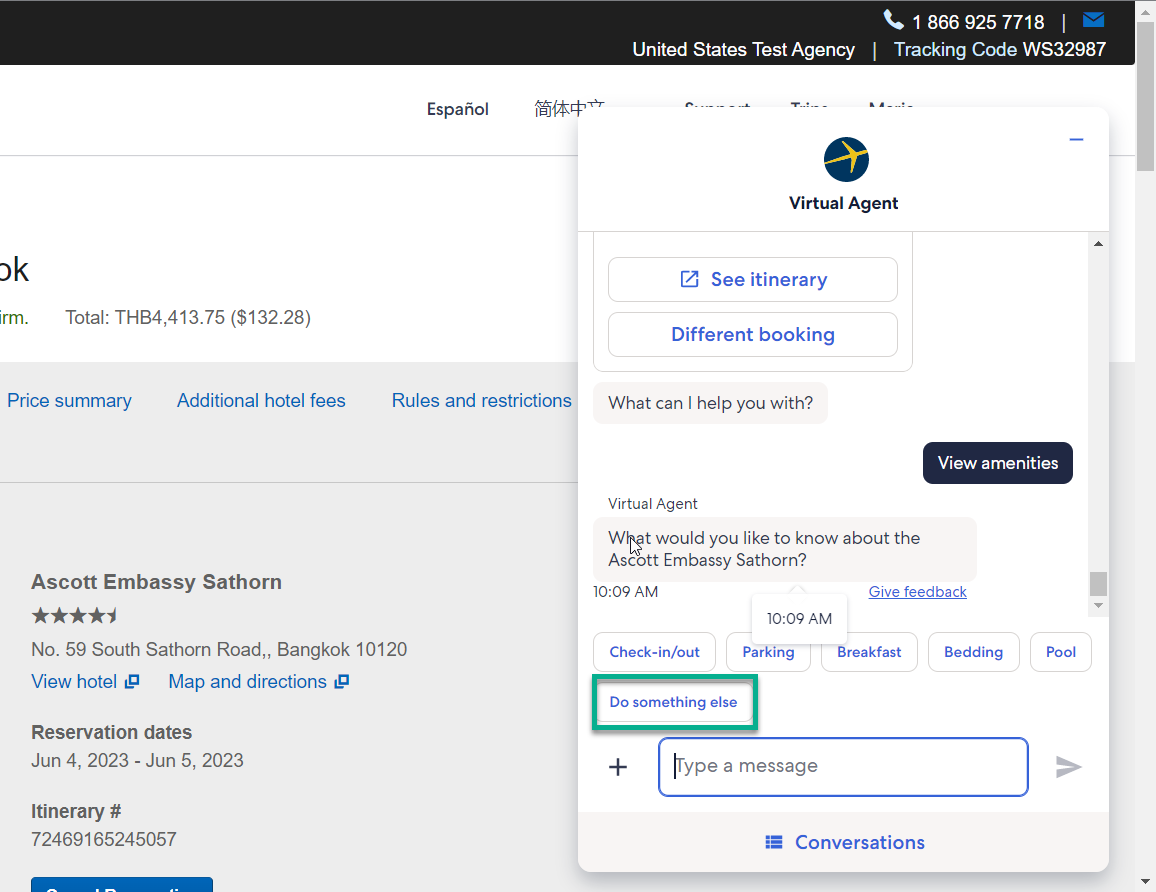Viewport: 1156px width, 892px height.
Task: Switch language to Simplified Chinese
Action: click(569, 109)
